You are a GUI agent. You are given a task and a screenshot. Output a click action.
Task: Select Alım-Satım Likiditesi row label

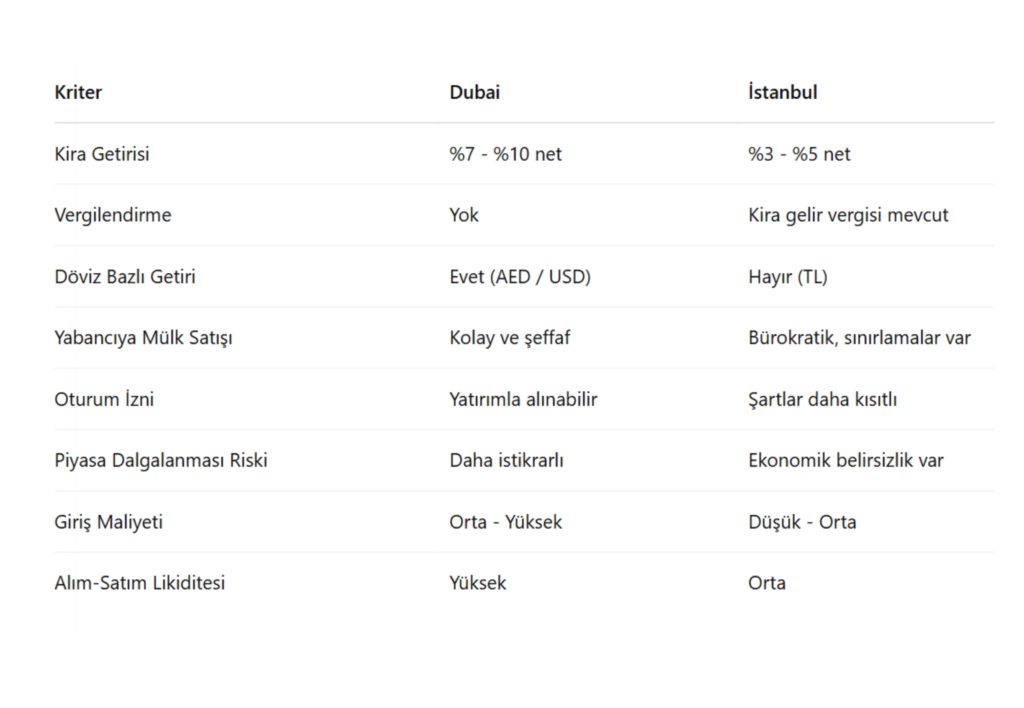coord(139,583)
